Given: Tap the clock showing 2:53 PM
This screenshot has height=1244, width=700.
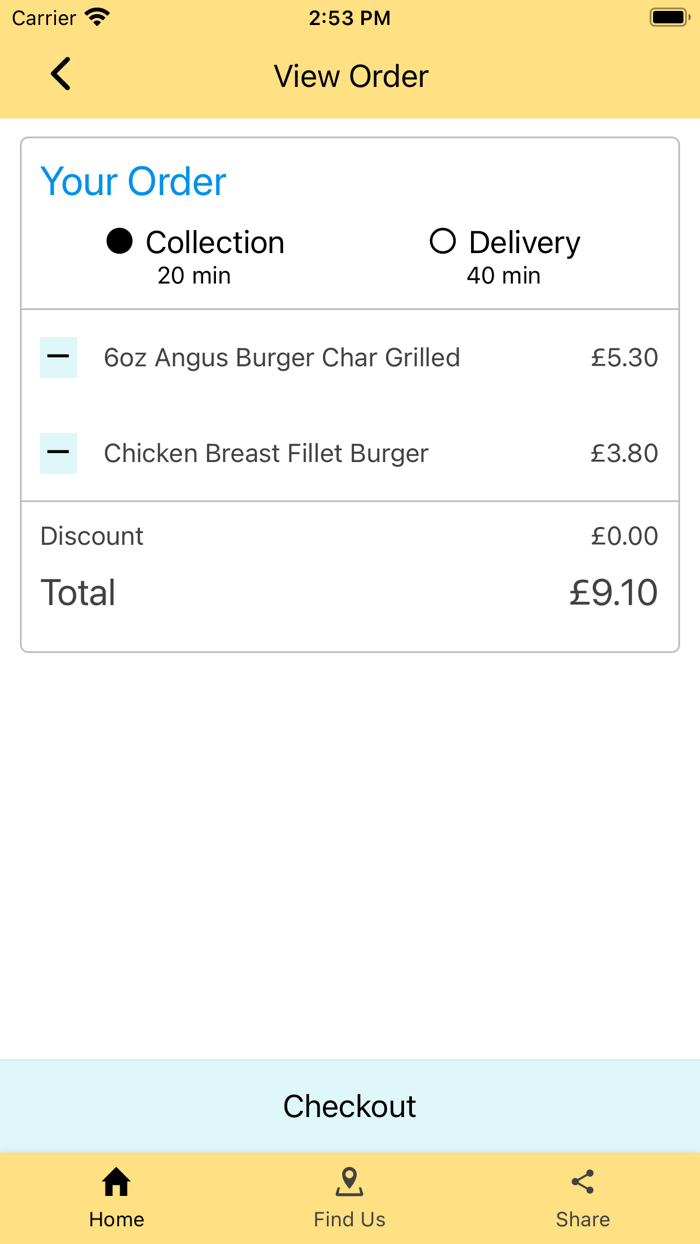Looking at the screenshot, I should point(349,17).
